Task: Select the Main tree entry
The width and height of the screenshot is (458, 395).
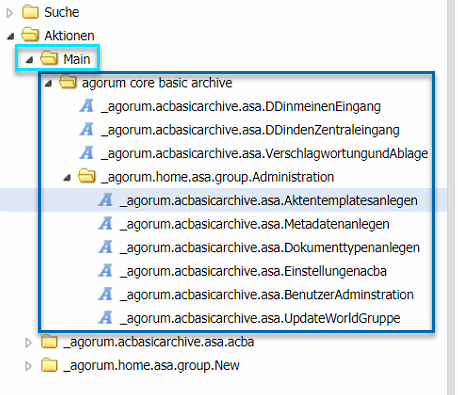Action: click(x=77, y=59)
